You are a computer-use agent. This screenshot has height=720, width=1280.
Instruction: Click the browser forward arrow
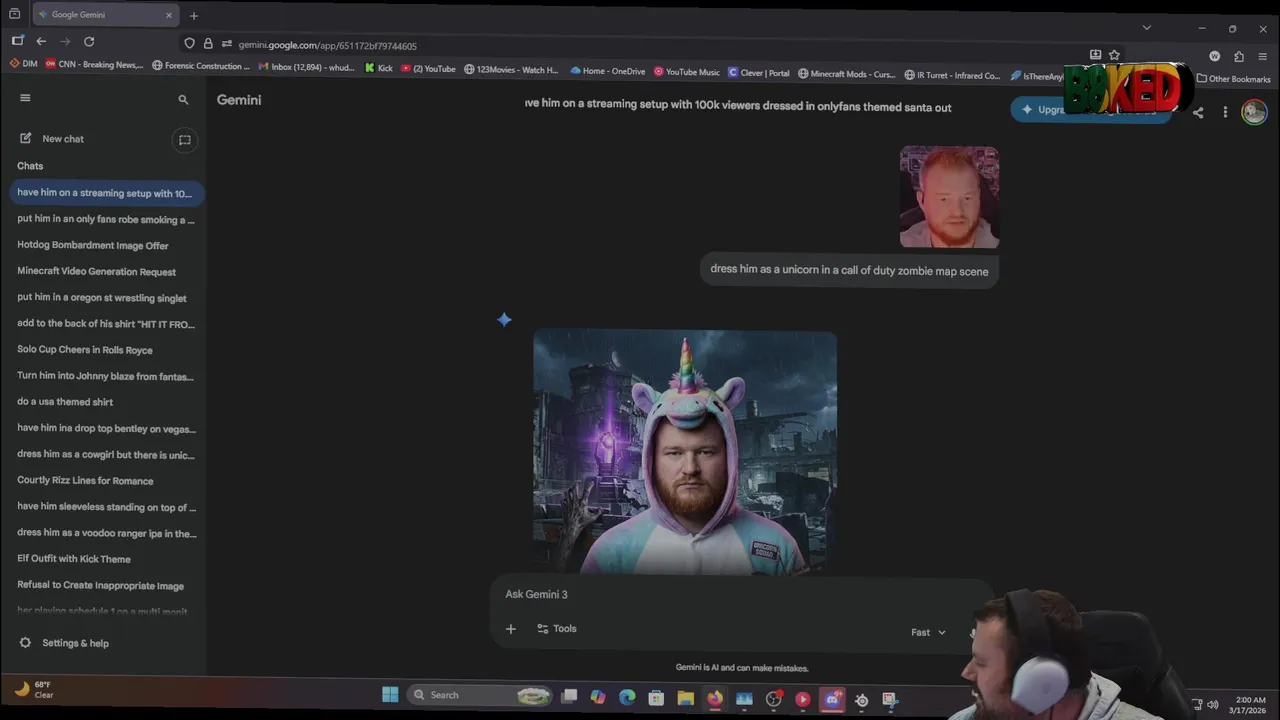(65, 41)
